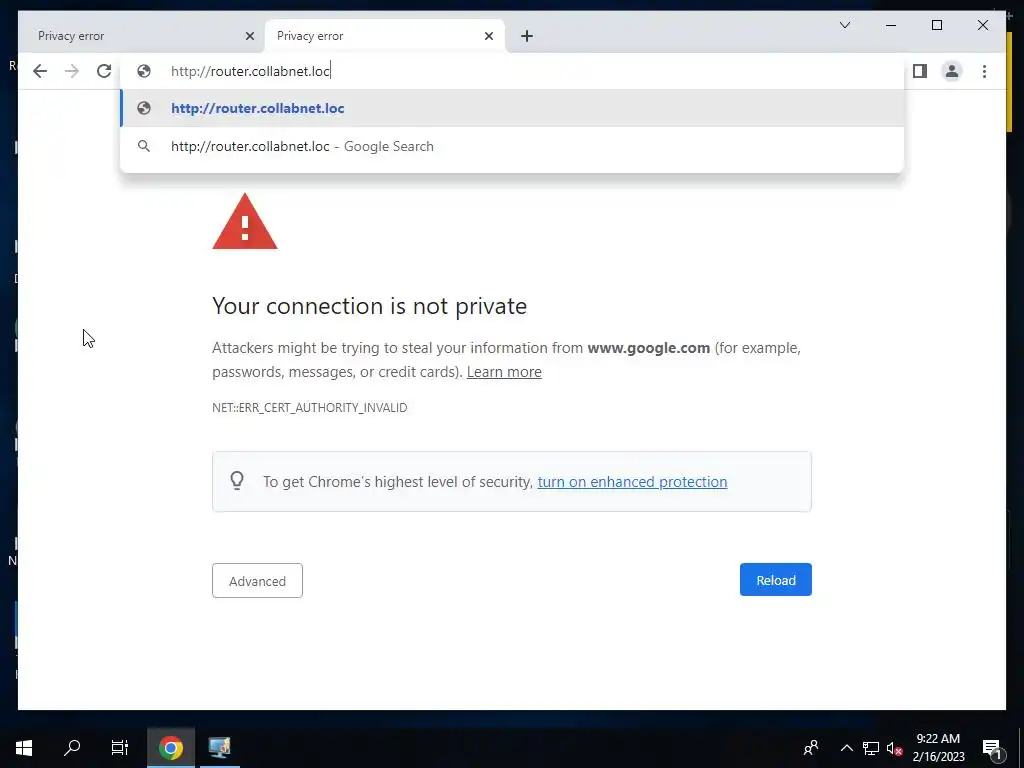Open the side panel icon in the toolbar
1024x768 pixels.
click(920, 71)
